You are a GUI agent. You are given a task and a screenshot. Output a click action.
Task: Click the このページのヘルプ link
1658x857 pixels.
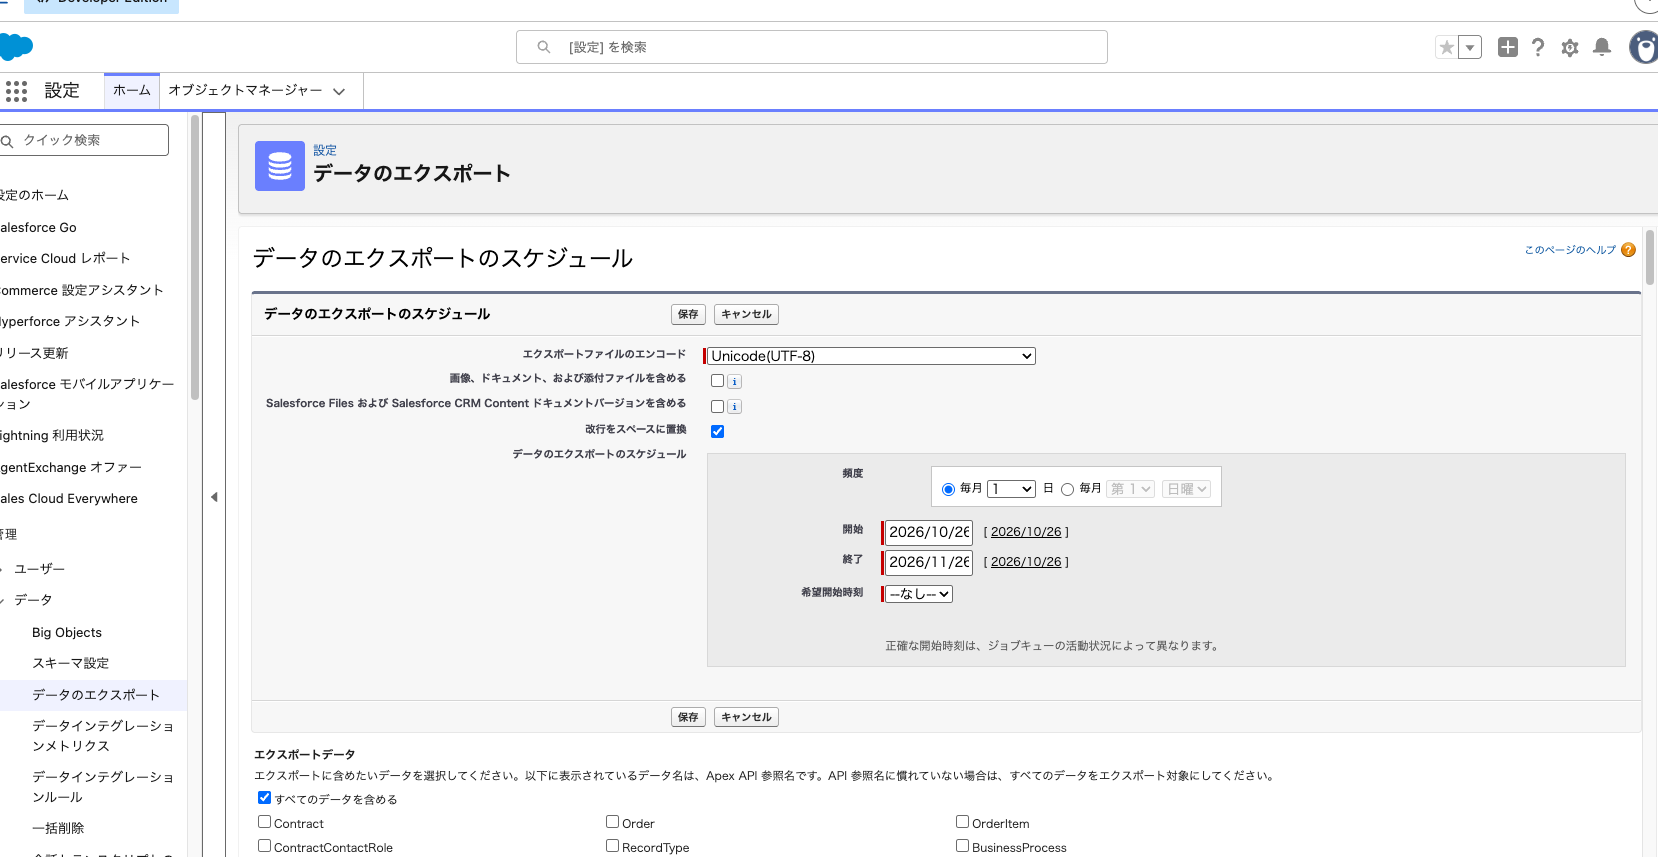pyautogui.click(x=1570, y=250)
